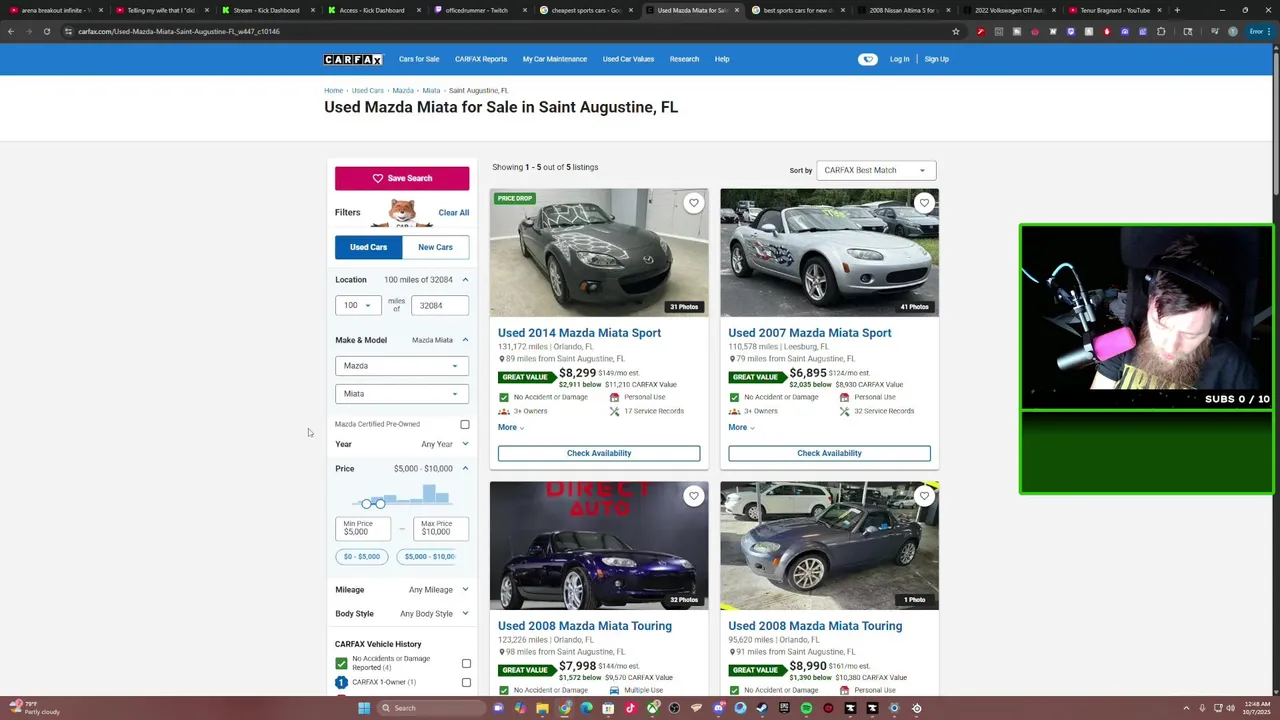Open Xbox app from taskbar
1280x720 pixels.
652,708
